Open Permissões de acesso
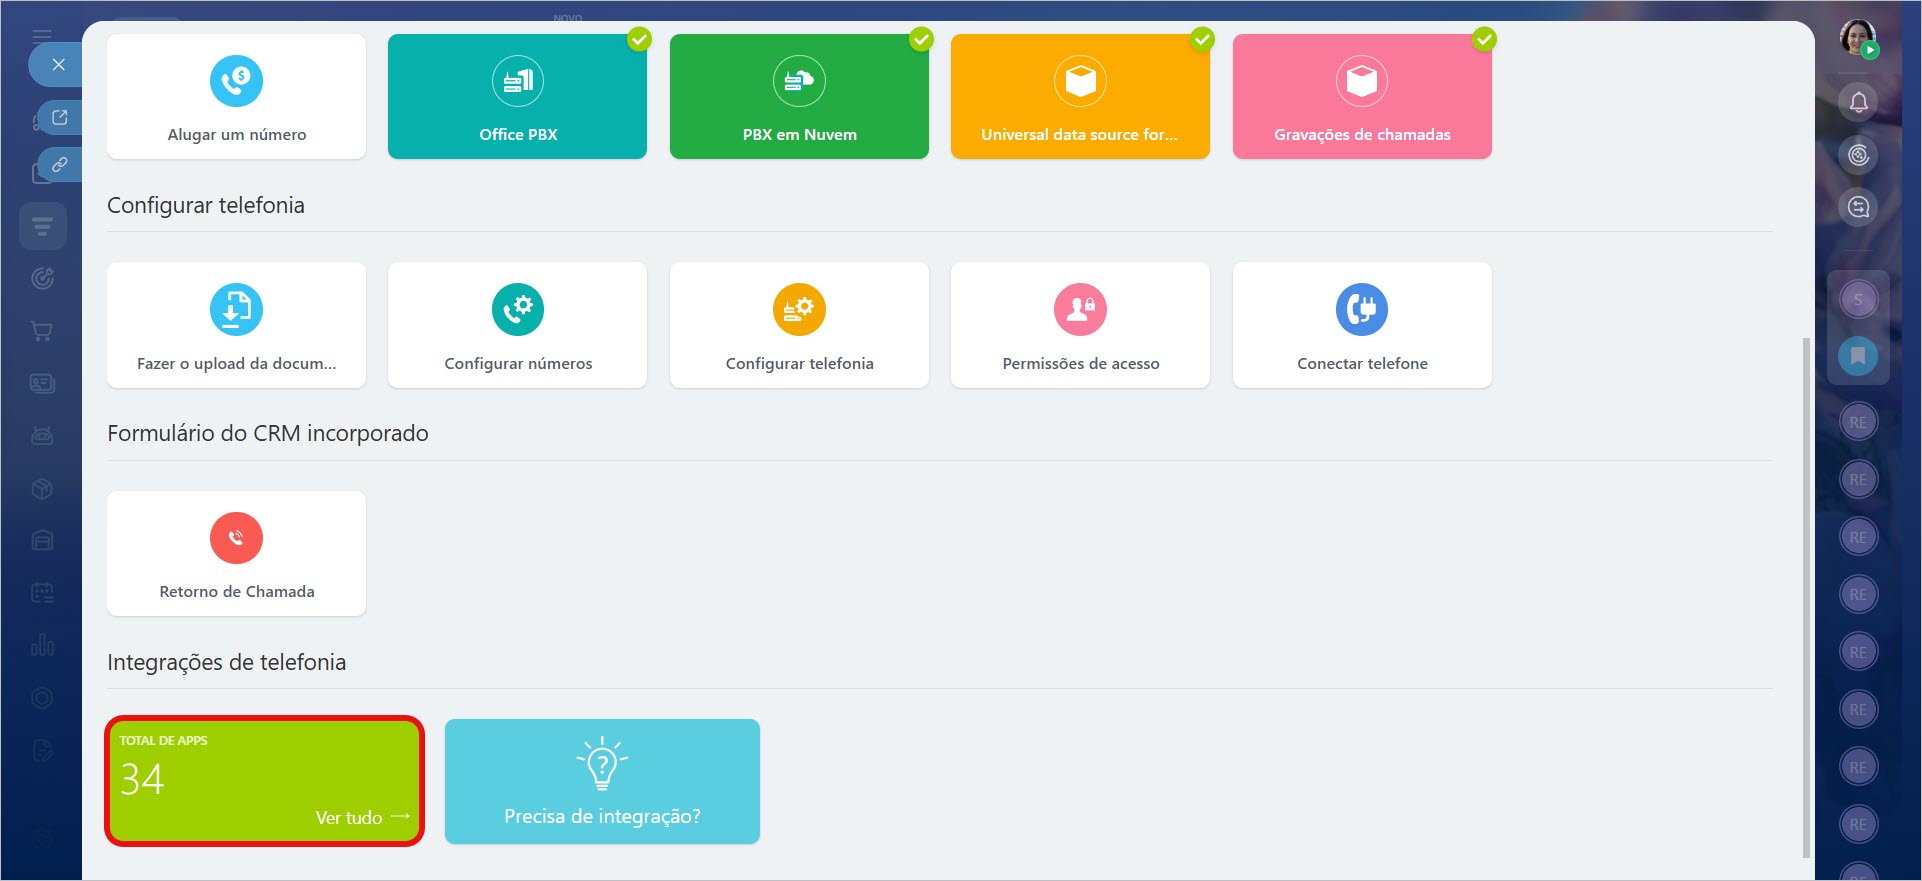The image size is (1922, 881). (1080, 325)
